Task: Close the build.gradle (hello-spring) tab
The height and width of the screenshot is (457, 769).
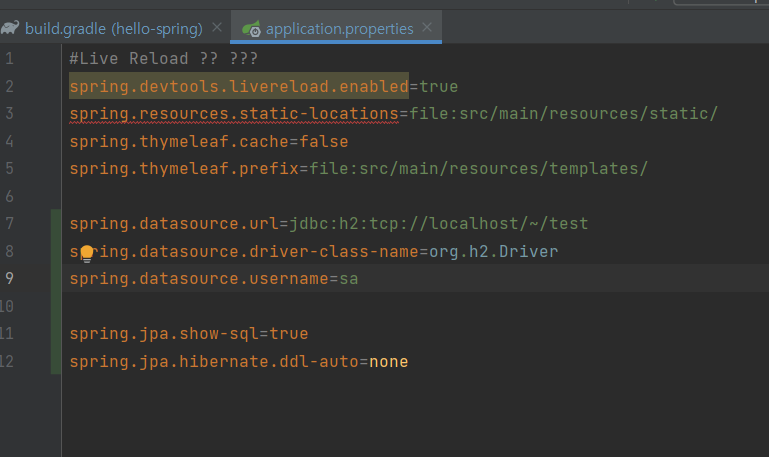Action: 217,28
